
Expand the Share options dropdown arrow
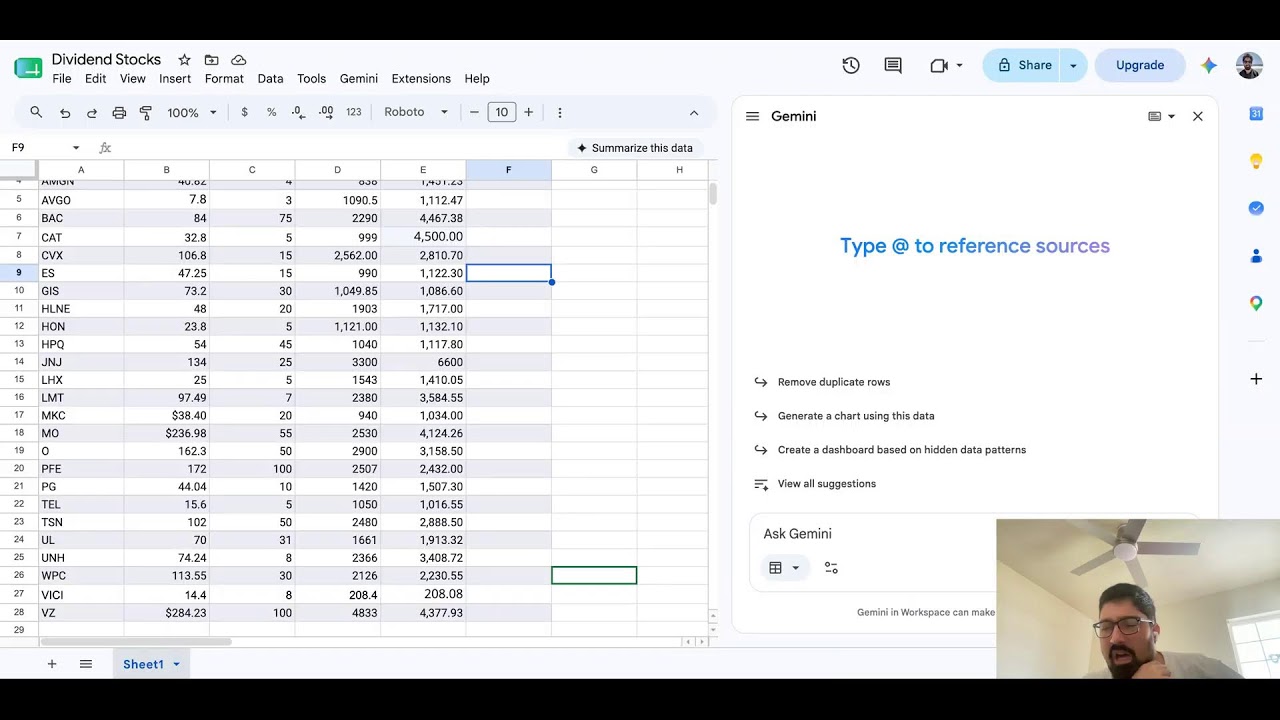(x=1073, y=65)
